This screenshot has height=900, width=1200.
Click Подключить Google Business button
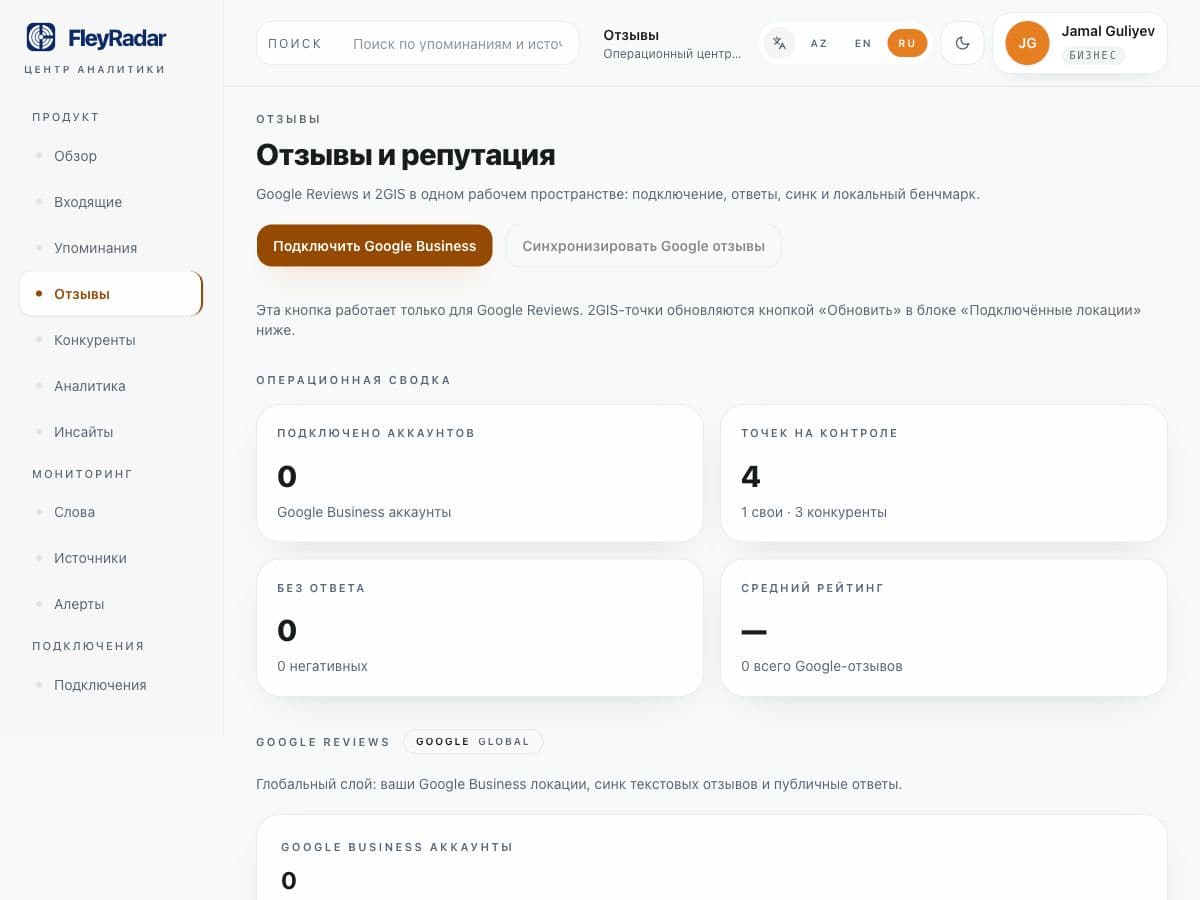pos(375,246)
